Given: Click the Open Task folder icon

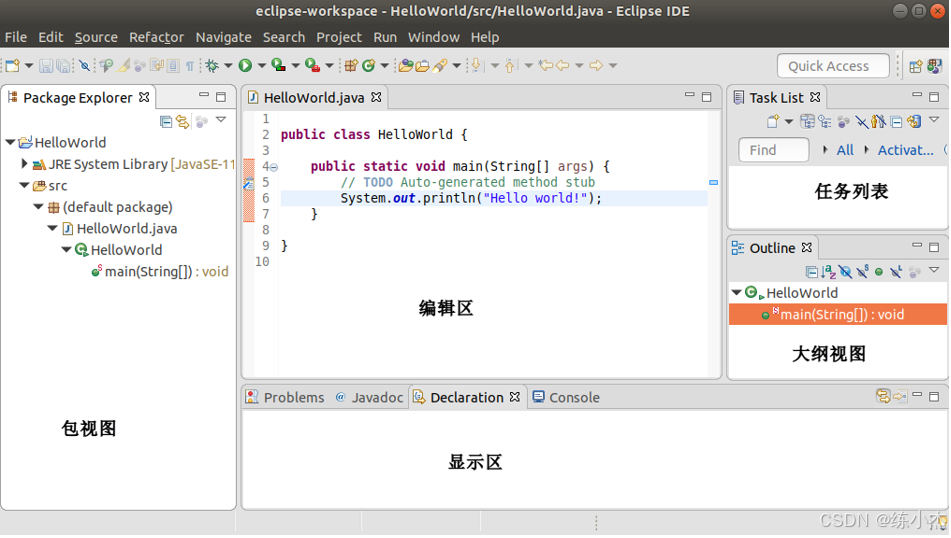Looking at the screenshot, I should (422, 66).
